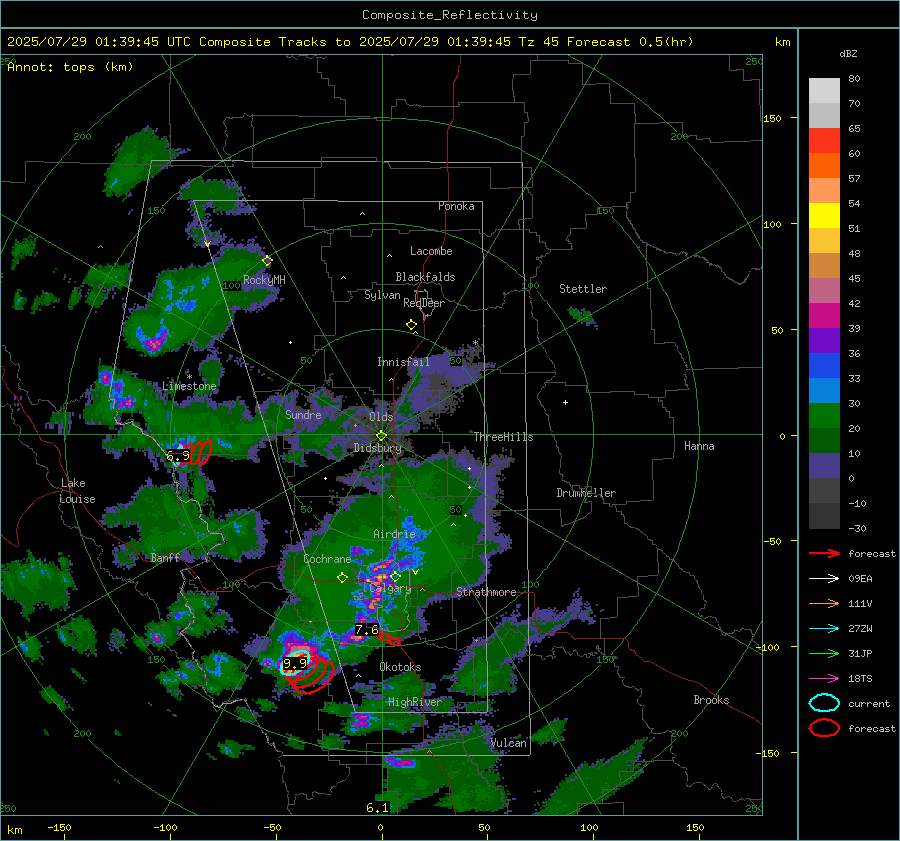Click the Brooks city label
The width and height of the screenshot is (900, 841).
click(711, 700)
